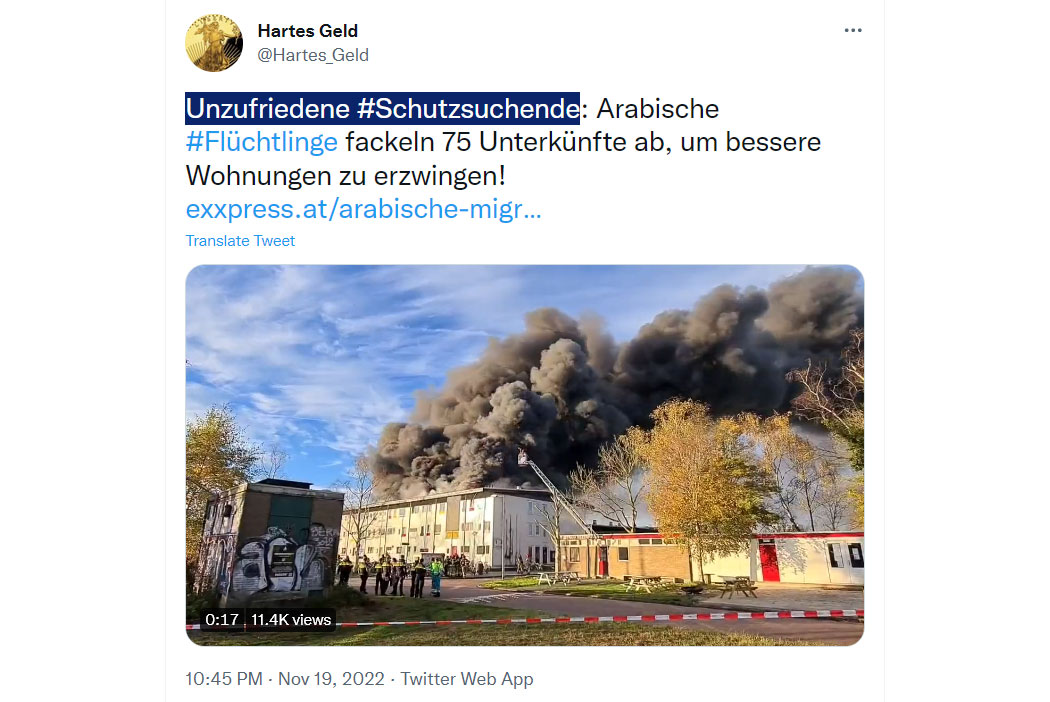
Task: Play the fire smoke video
Action: tap(524, 455)
